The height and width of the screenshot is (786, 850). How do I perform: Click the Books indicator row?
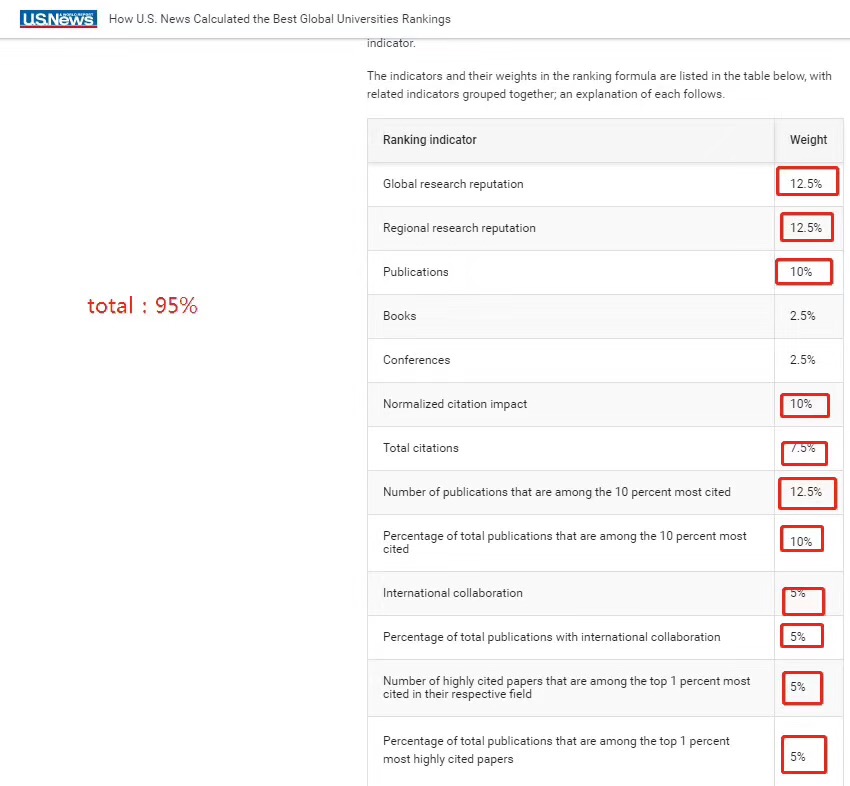[605, 317]
